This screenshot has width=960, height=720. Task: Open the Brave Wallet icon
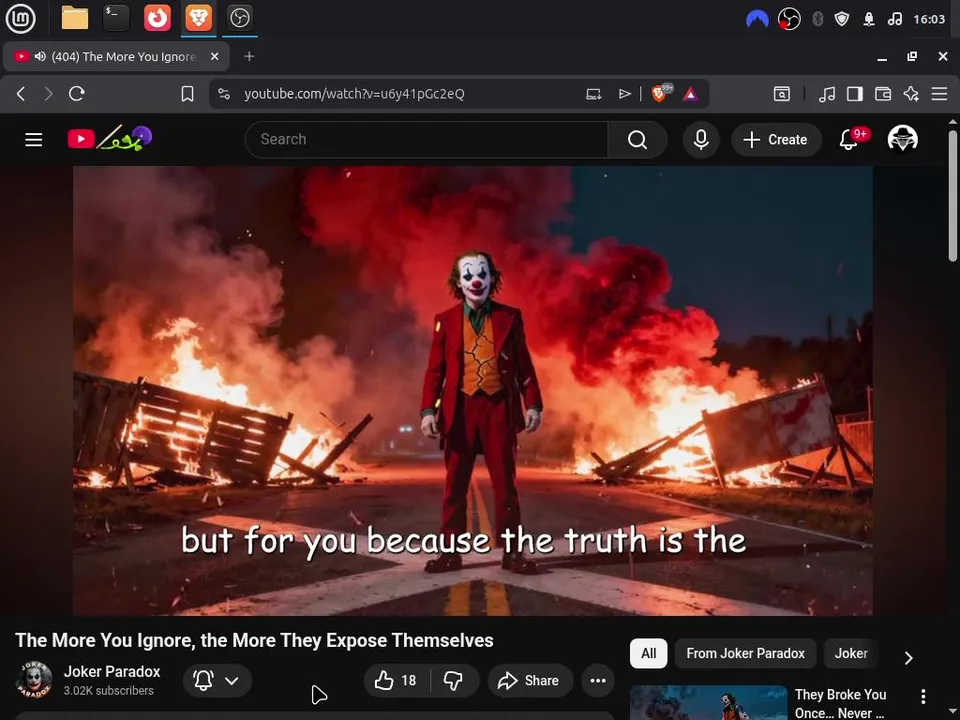(x=883, y=94)
